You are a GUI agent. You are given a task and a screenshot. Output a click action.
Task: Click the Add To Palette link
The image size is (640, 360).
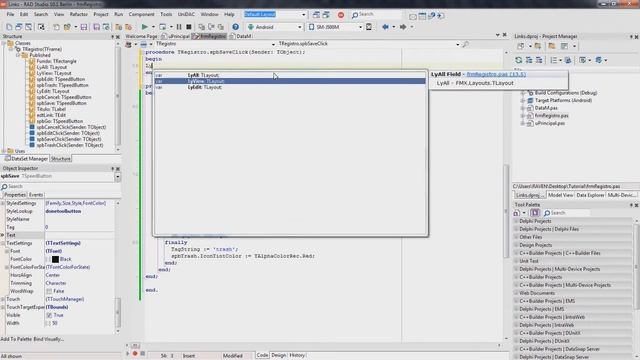point(16,339)
